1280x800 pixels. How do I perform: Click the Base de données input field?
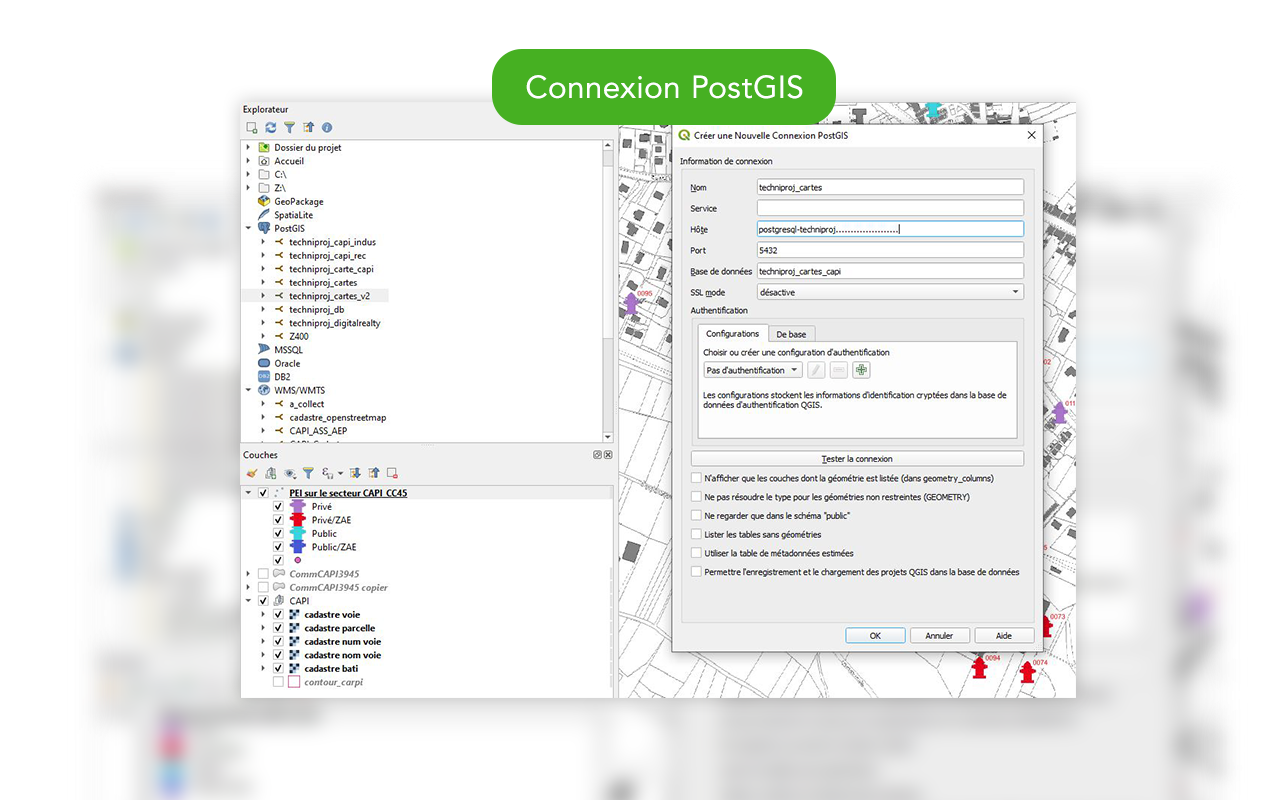click(x=890, y=271)
